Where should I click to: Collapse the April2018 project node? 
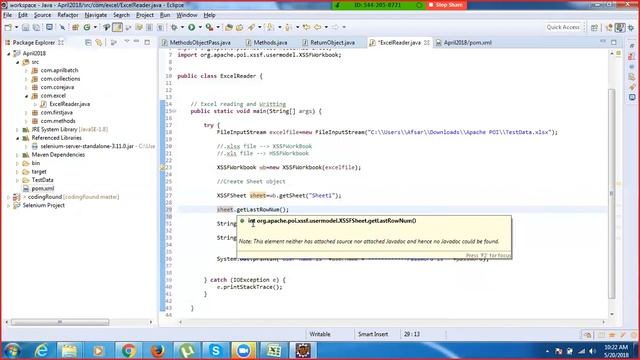9,53
